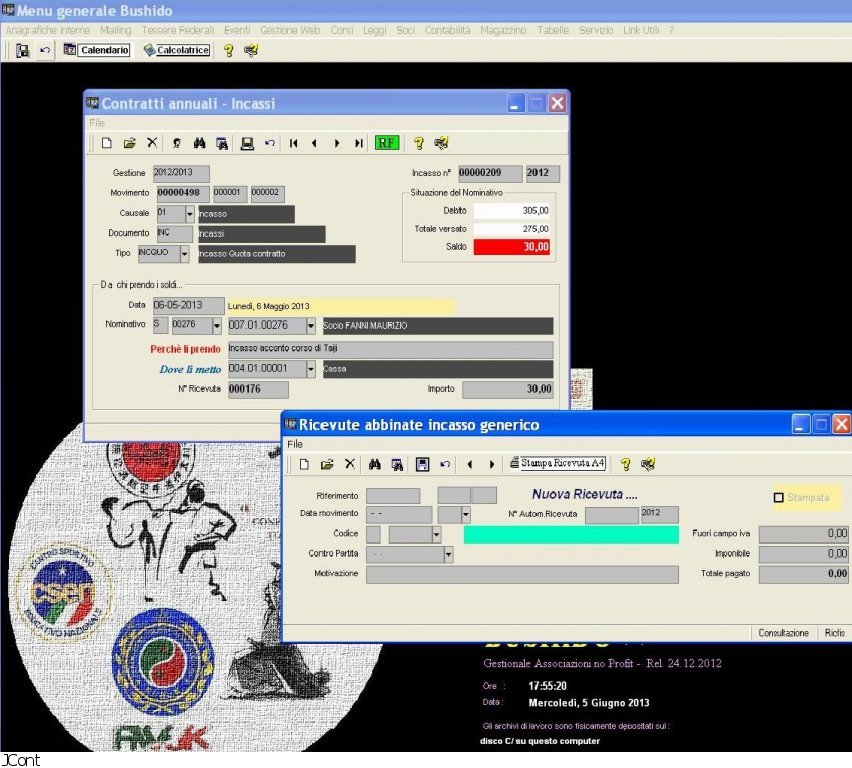Expand the Causale dropdown
The width and height of the screenshot is (852, 768).
point(190,214)
